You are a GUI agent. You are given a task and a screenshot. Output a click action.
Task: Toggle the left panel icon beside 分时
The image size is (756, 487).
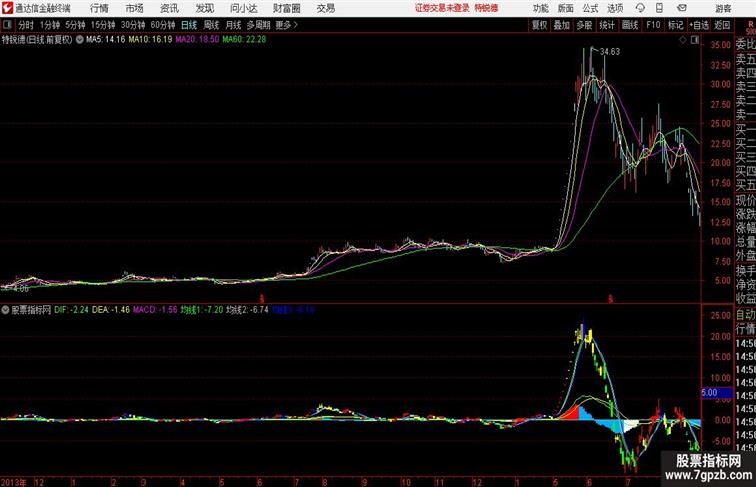click(7, 25)
